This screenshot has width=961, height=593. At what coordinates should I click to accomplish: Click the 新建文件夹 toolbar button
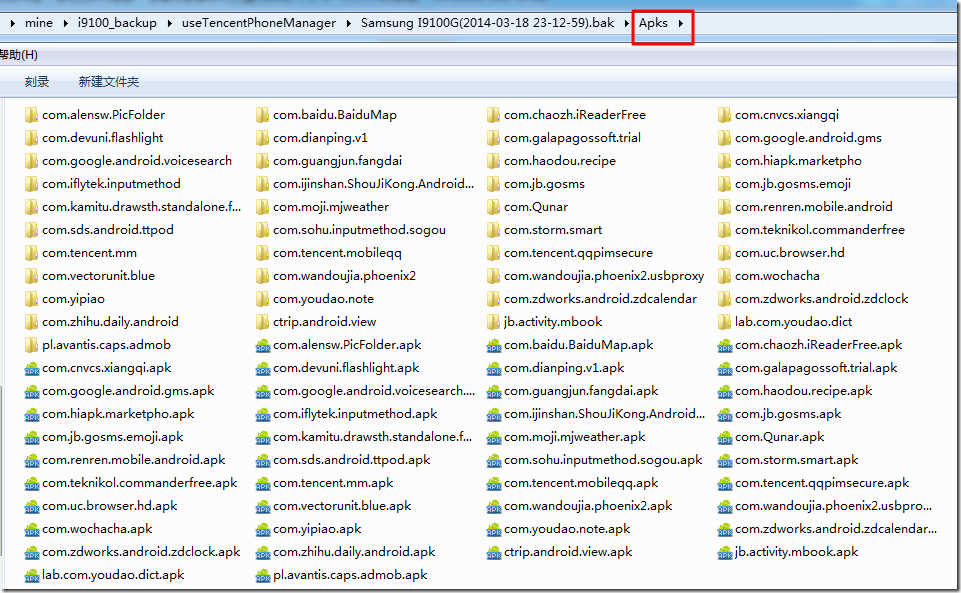point(108,82)
